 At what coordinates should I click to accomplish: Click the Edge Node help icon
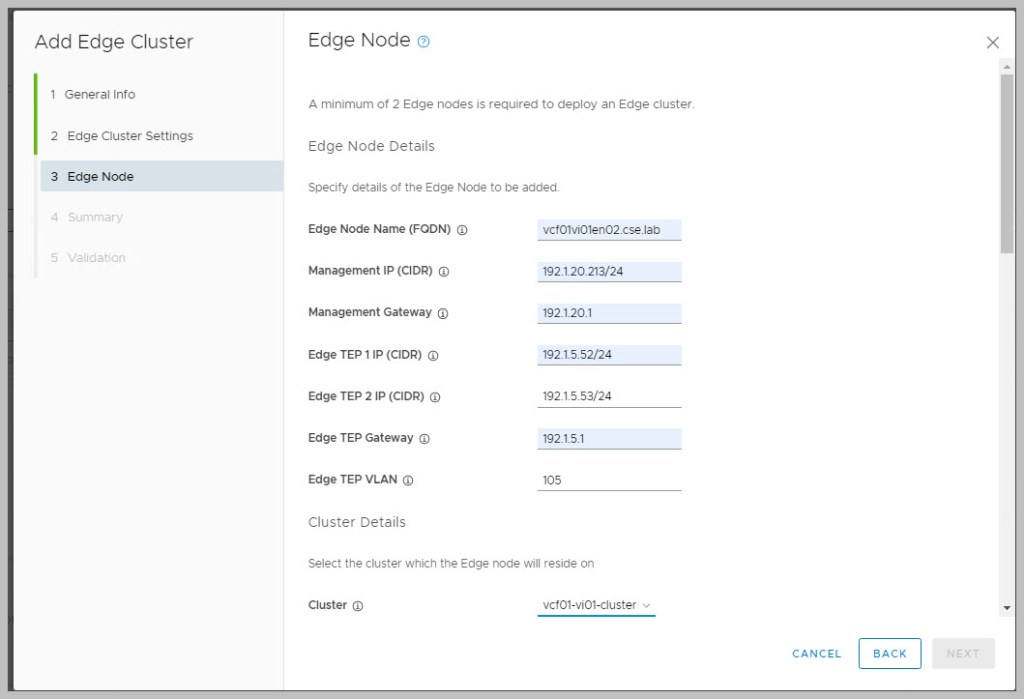point(424,42)
